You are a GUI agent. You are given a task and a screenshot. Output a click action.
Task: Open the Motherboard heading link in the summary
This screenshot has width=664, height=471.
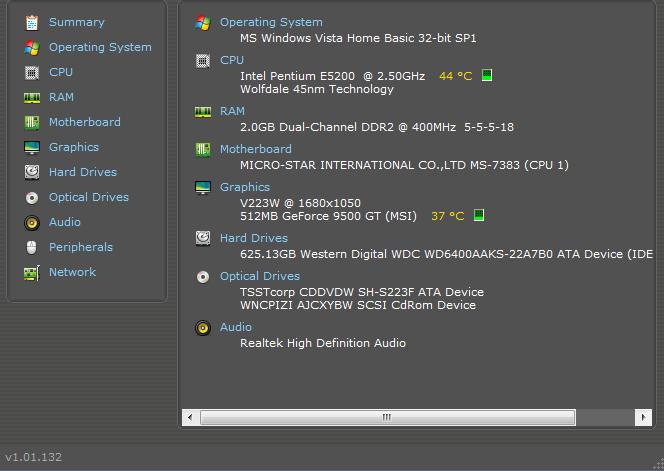click(x=255, y=149)
